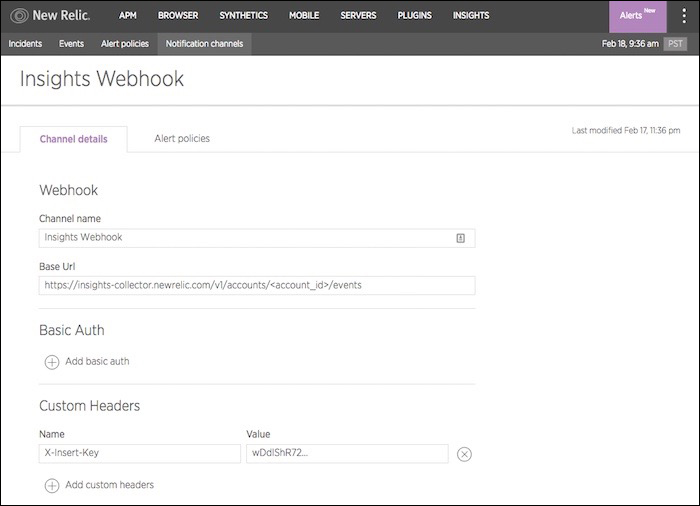Screen dimensions: 700x506
Task: Click into the Base Url field
Action: [x=257, y=285]
